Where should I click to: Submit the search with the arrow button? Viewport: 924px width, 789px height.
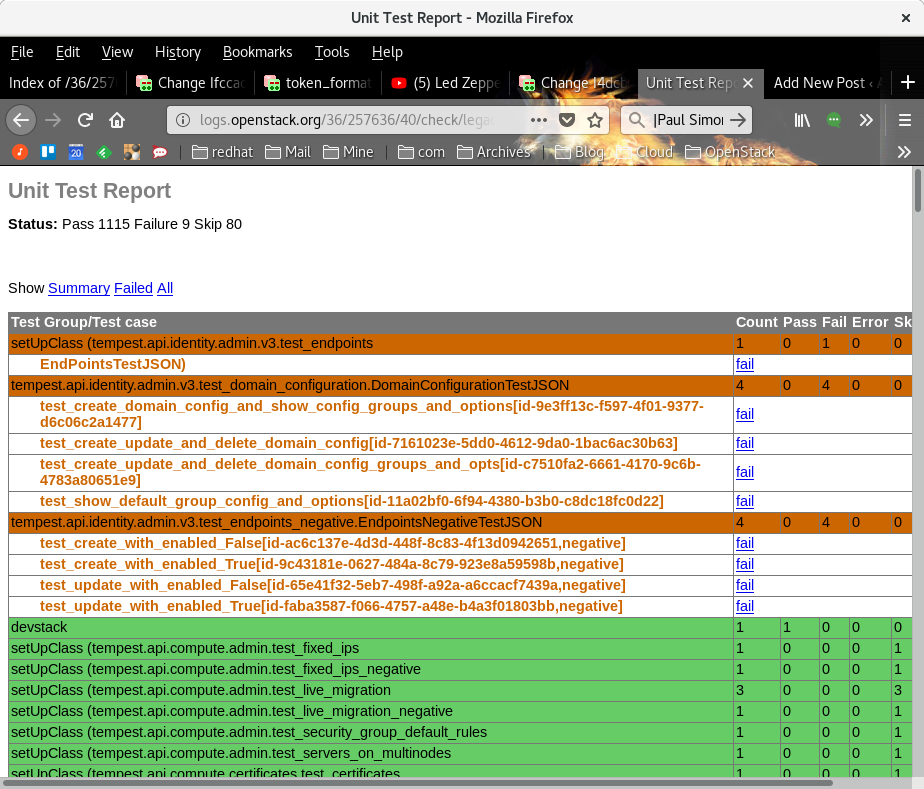coord(738,120)
